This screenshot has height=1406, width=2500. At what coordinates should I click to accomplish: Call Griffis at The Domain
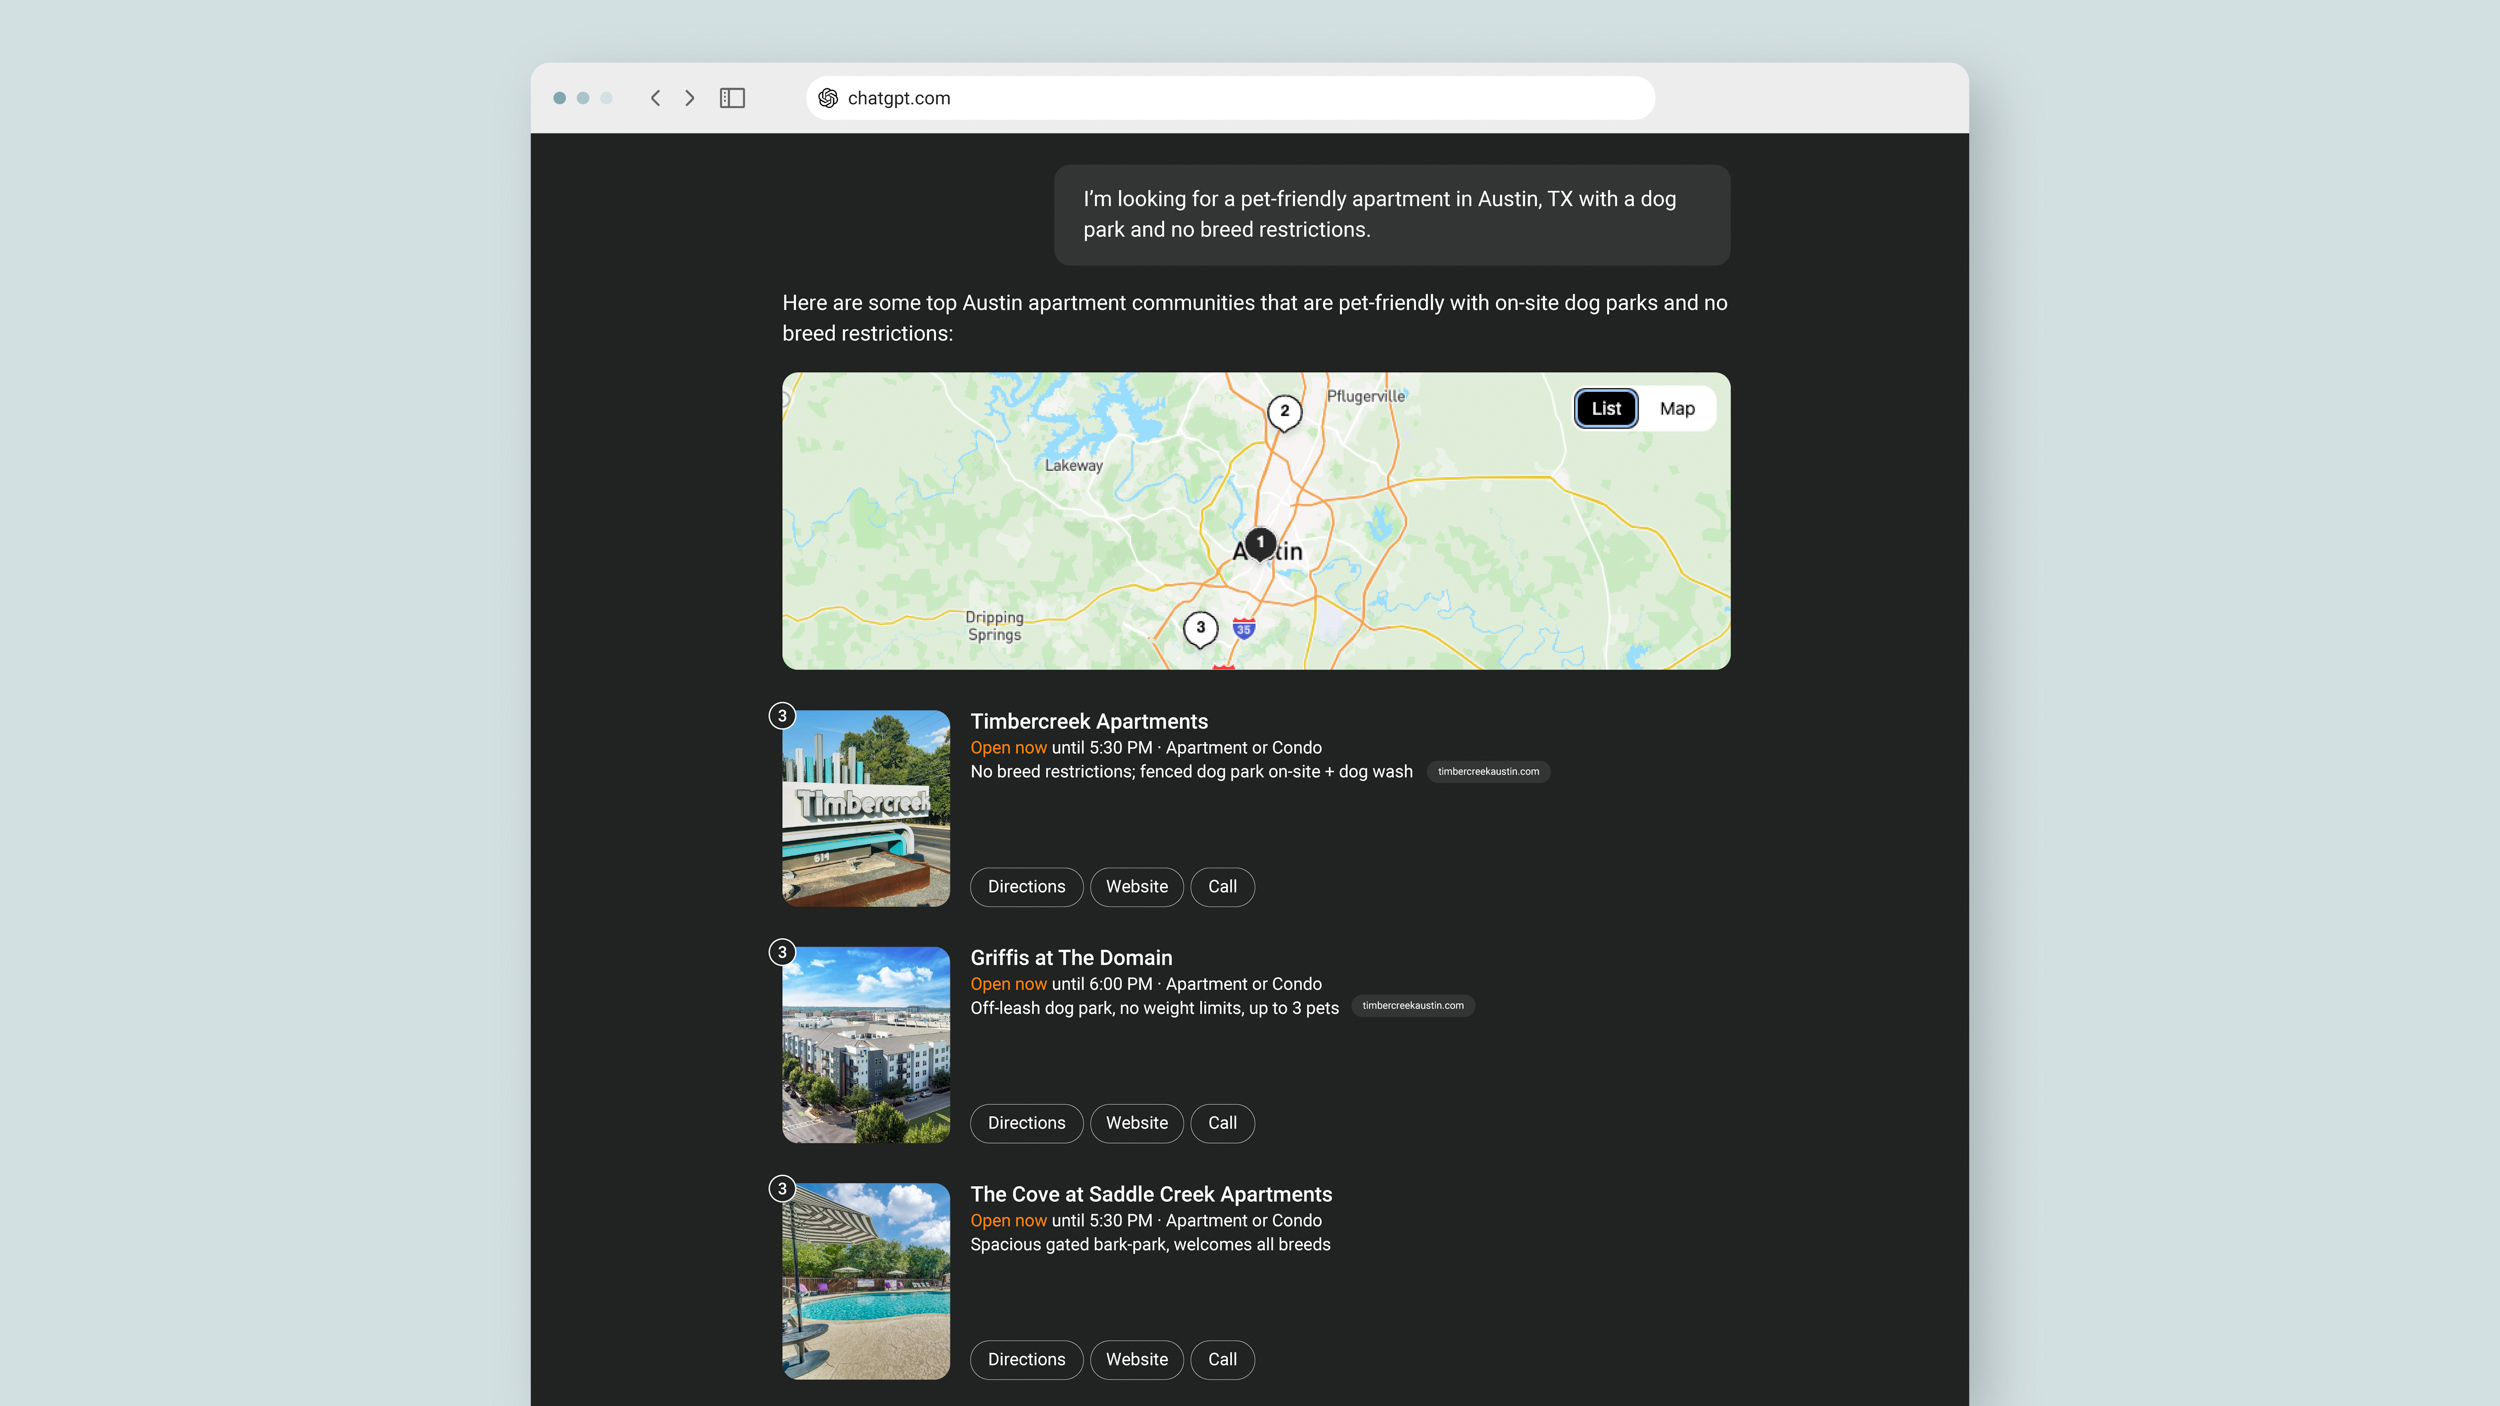pos(1222,1123)
